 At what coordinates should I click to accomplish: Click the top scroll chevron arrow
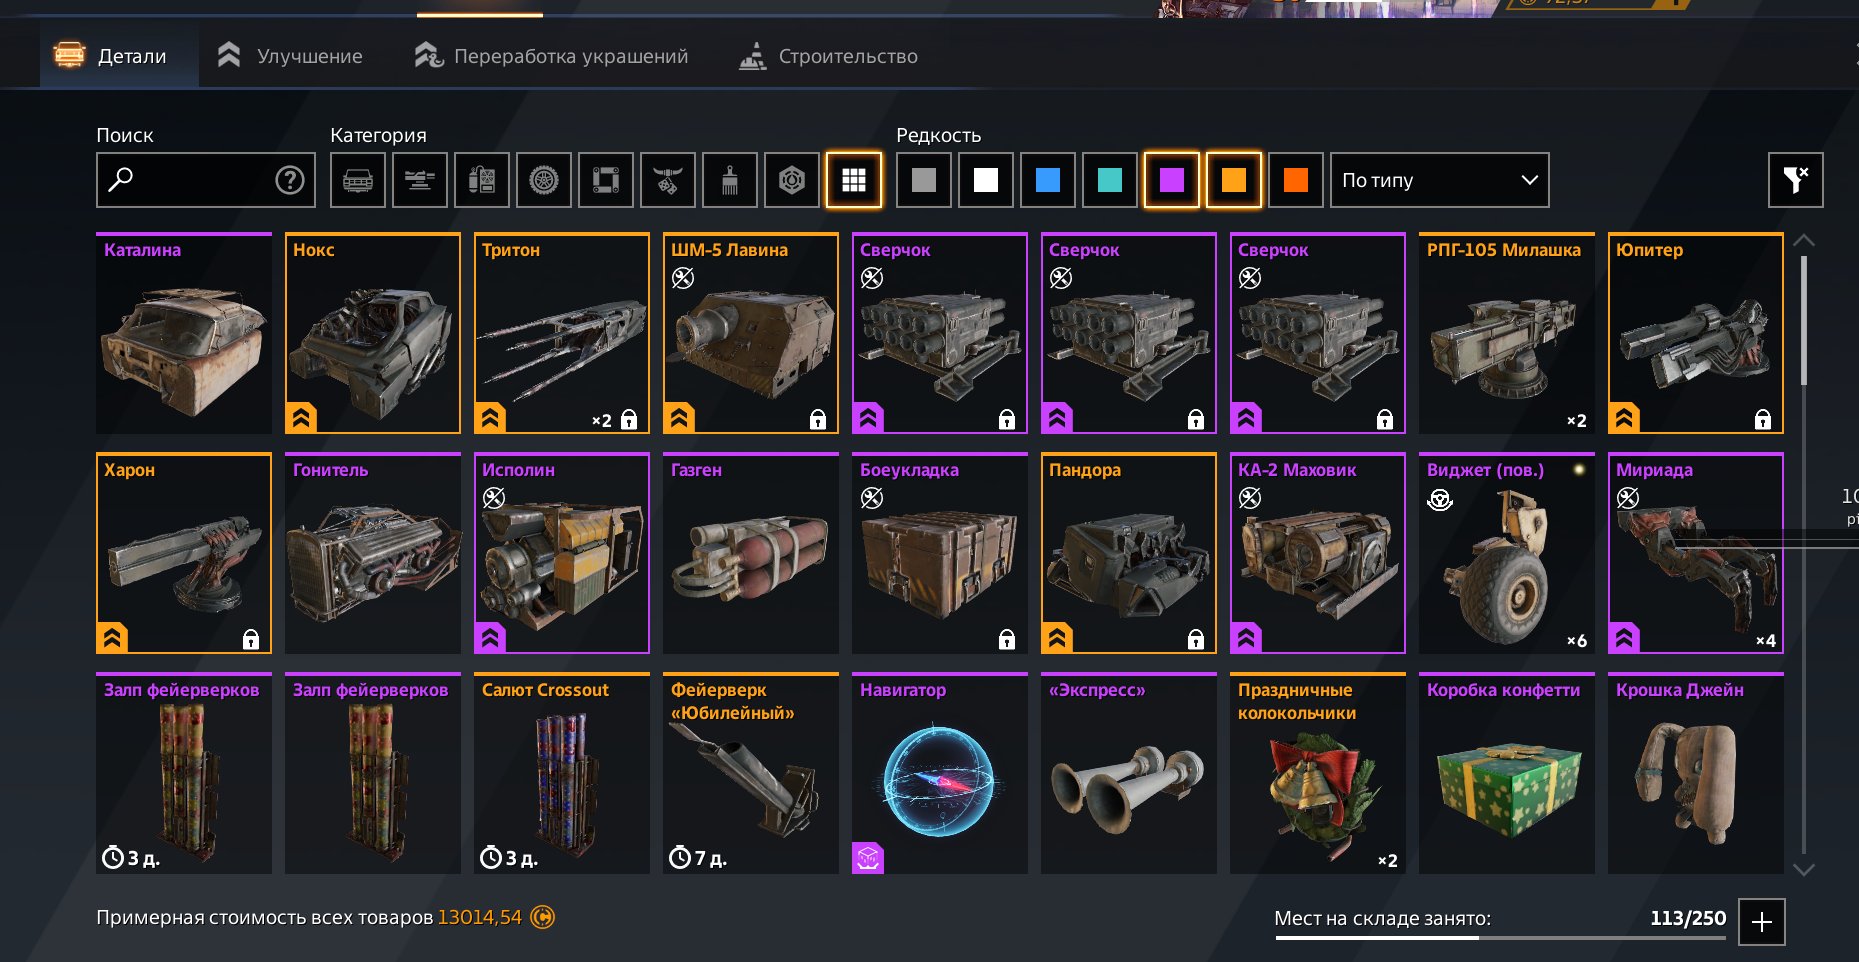pos(1803,241)
